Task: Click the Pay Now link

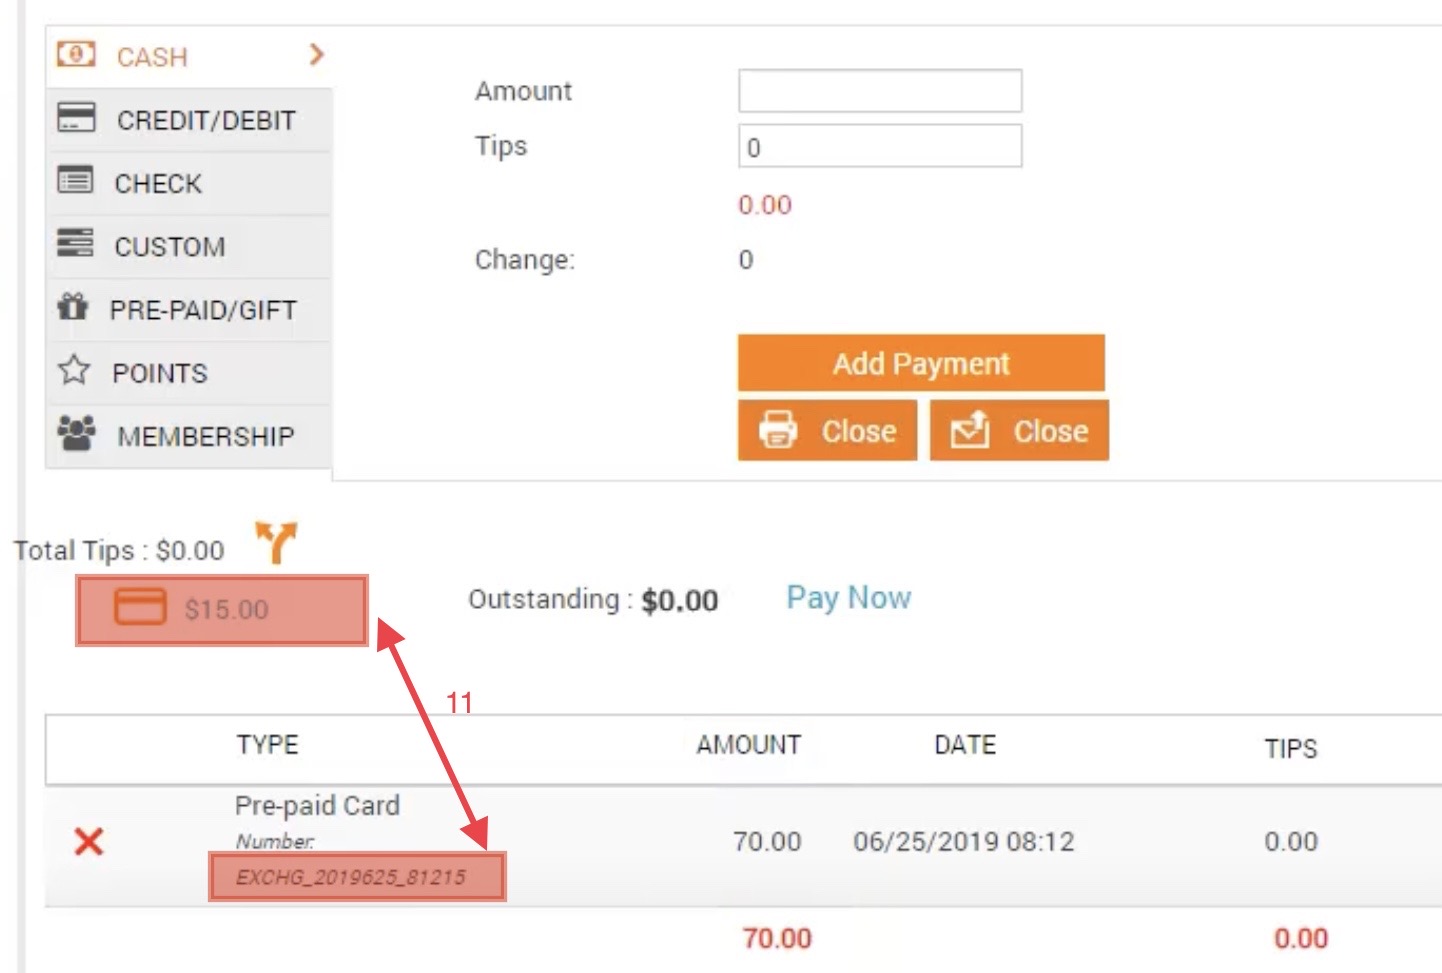Action: coord(848,598)
